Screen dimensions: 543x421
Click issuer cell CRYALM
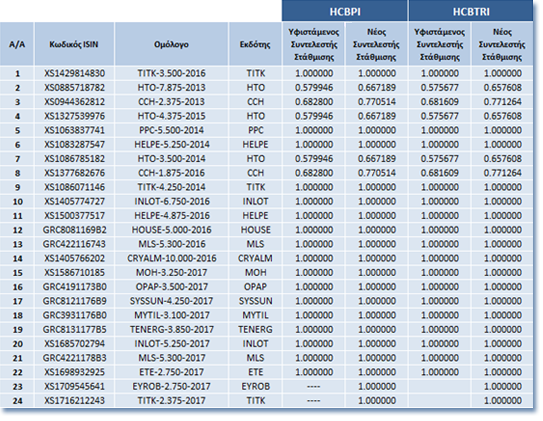(x=255, y=258)
